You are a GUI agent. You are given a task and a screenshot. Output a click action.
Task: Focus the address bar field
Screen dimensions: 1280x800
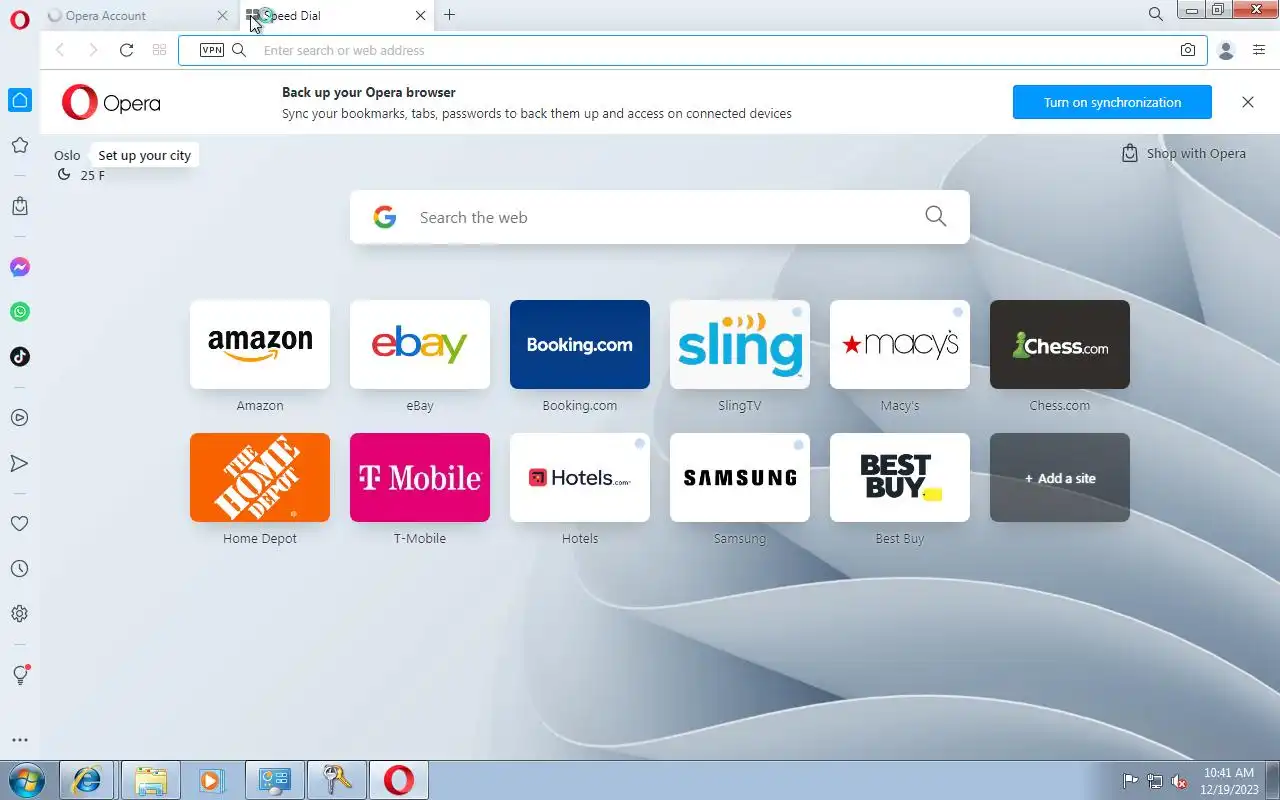coord(692,50)
